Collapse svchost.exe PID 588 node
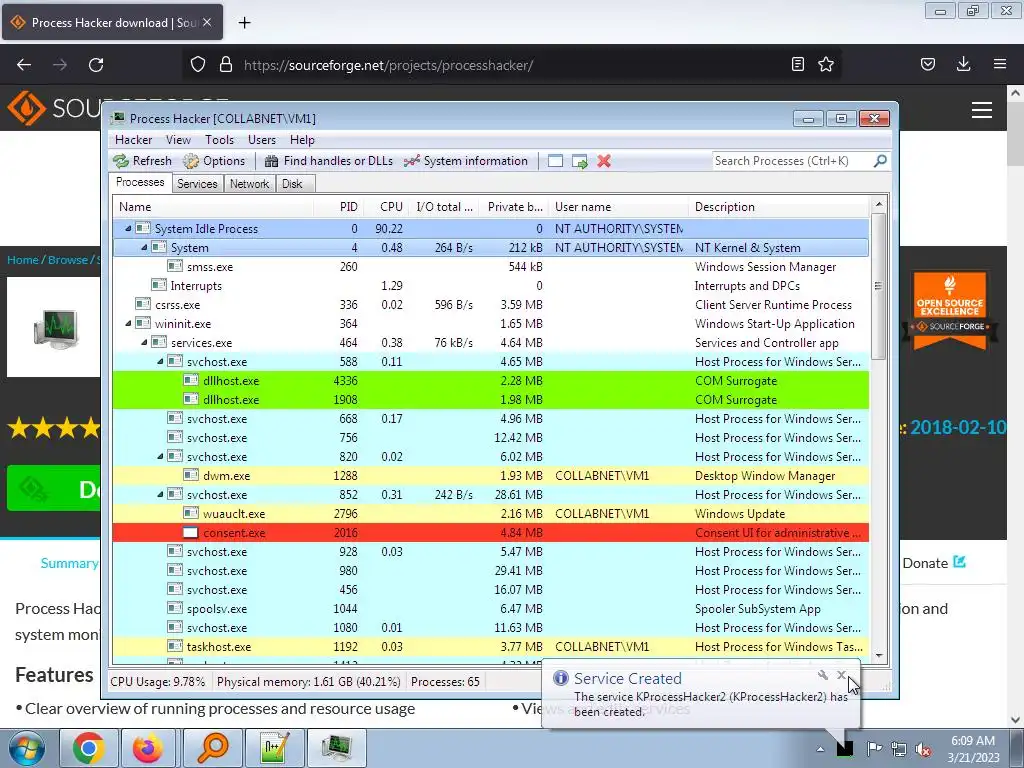 click(160, 361)
